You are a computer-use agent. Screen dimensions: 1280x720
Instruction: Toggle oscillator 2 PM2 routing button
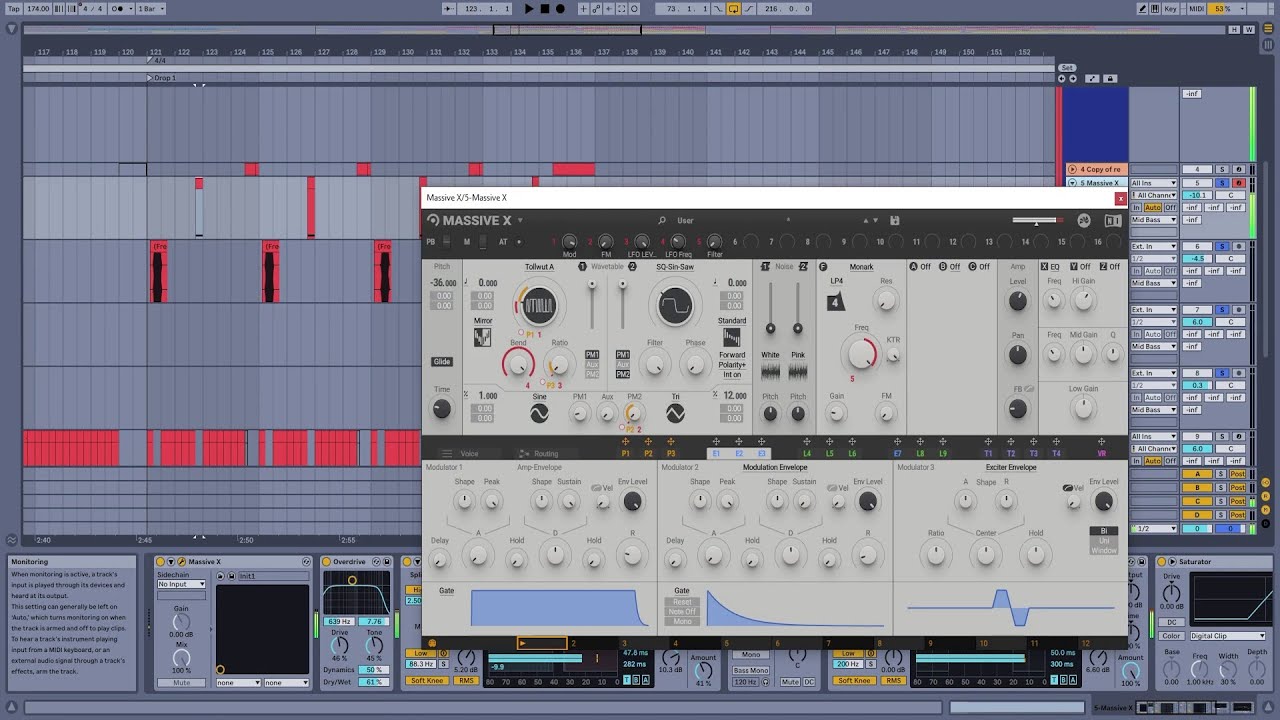click(623, 374)
